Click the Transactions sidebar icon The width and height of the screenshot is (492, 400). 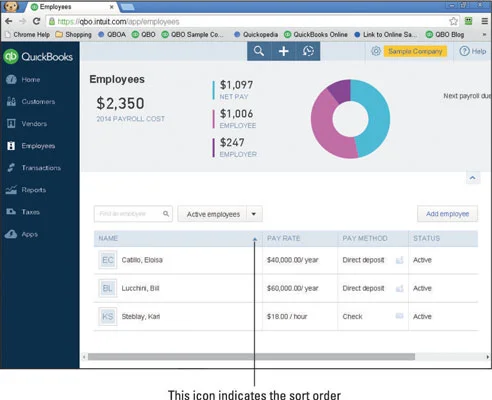tap(11, 168)
